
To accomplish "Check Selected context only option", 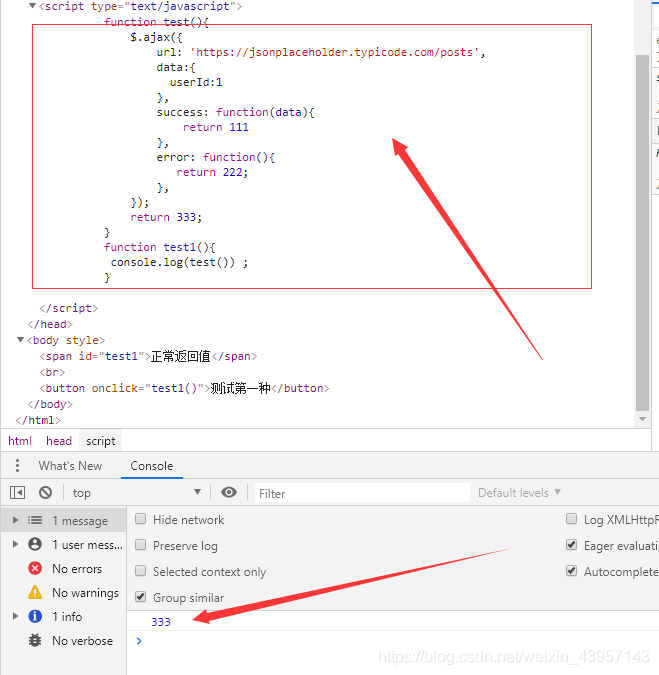I will click(x=140, y=571).
